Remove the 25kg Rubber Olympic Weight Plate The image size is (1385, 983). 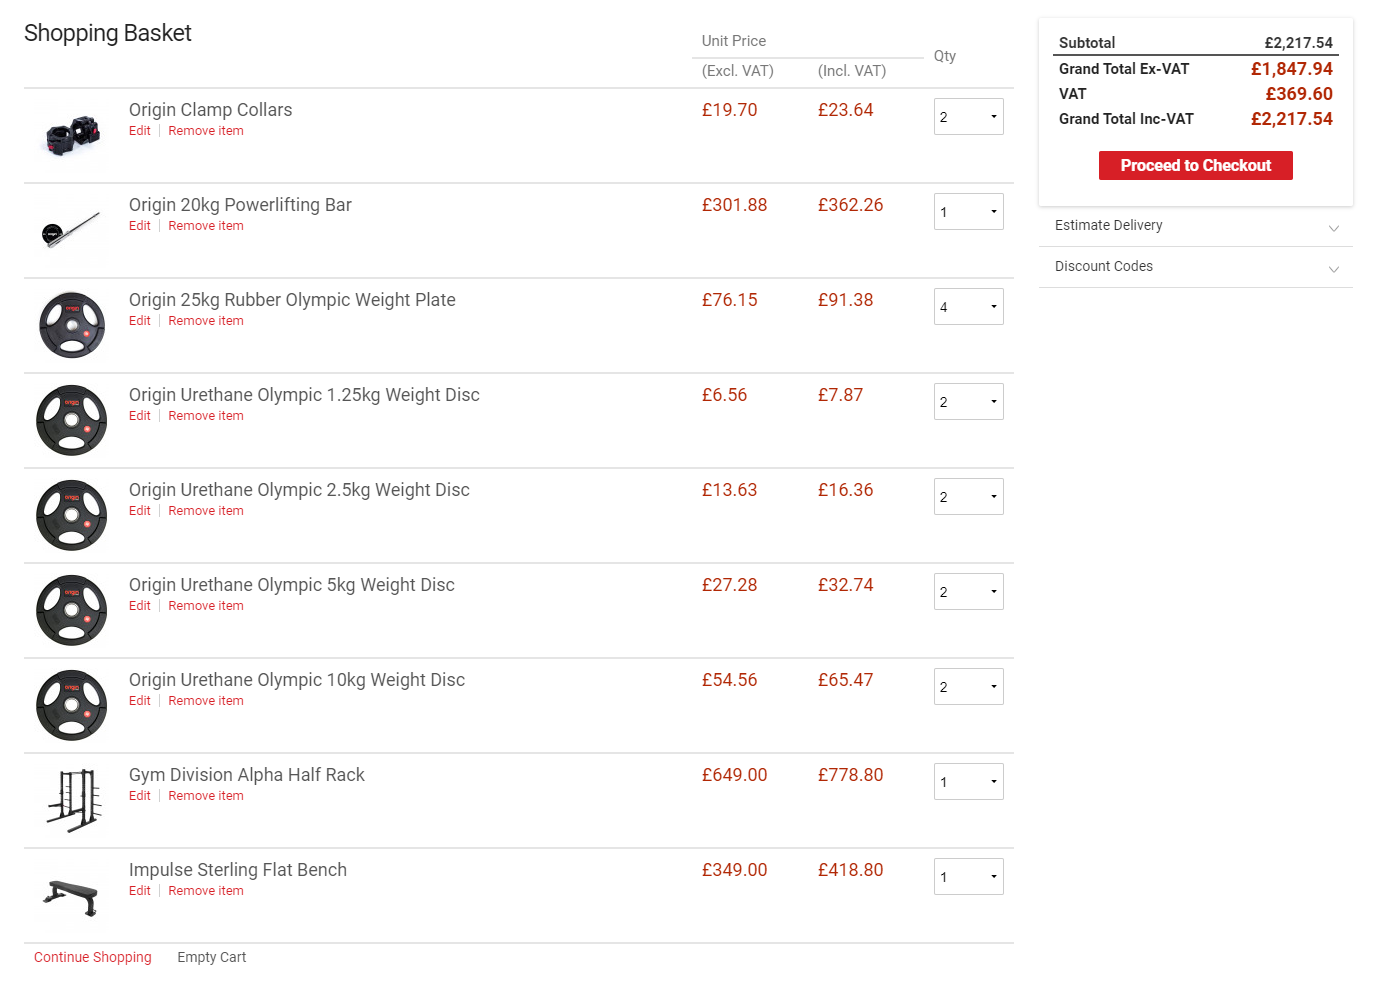click(x=206, y=321)
